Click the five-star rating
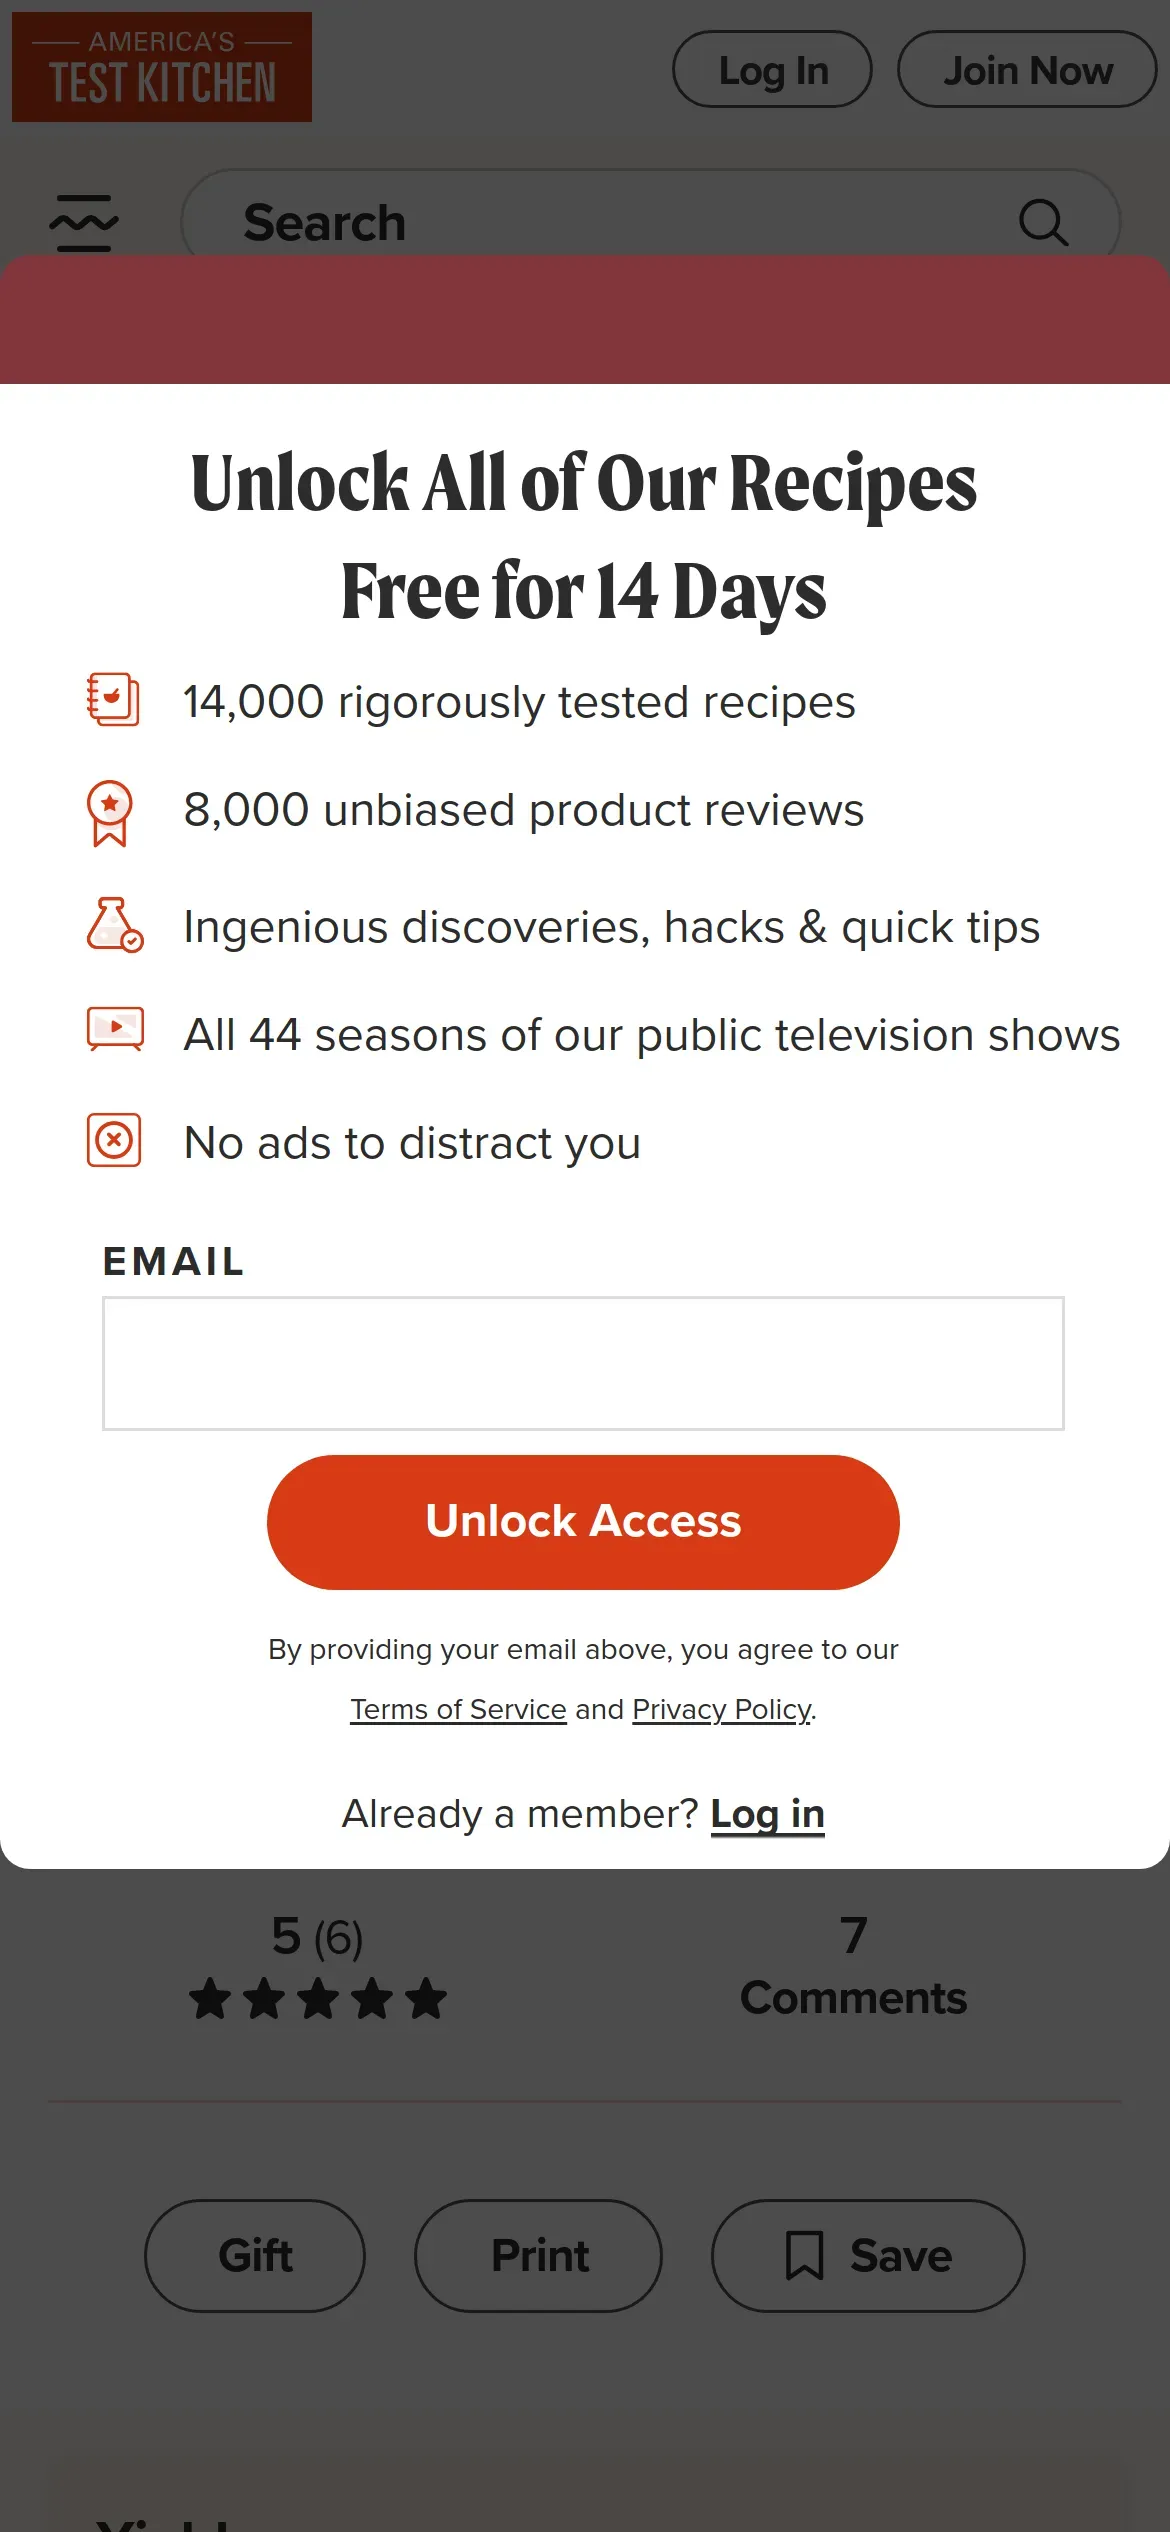The height and width of the screenshot is (2532, 1170). coord(318,1999)
